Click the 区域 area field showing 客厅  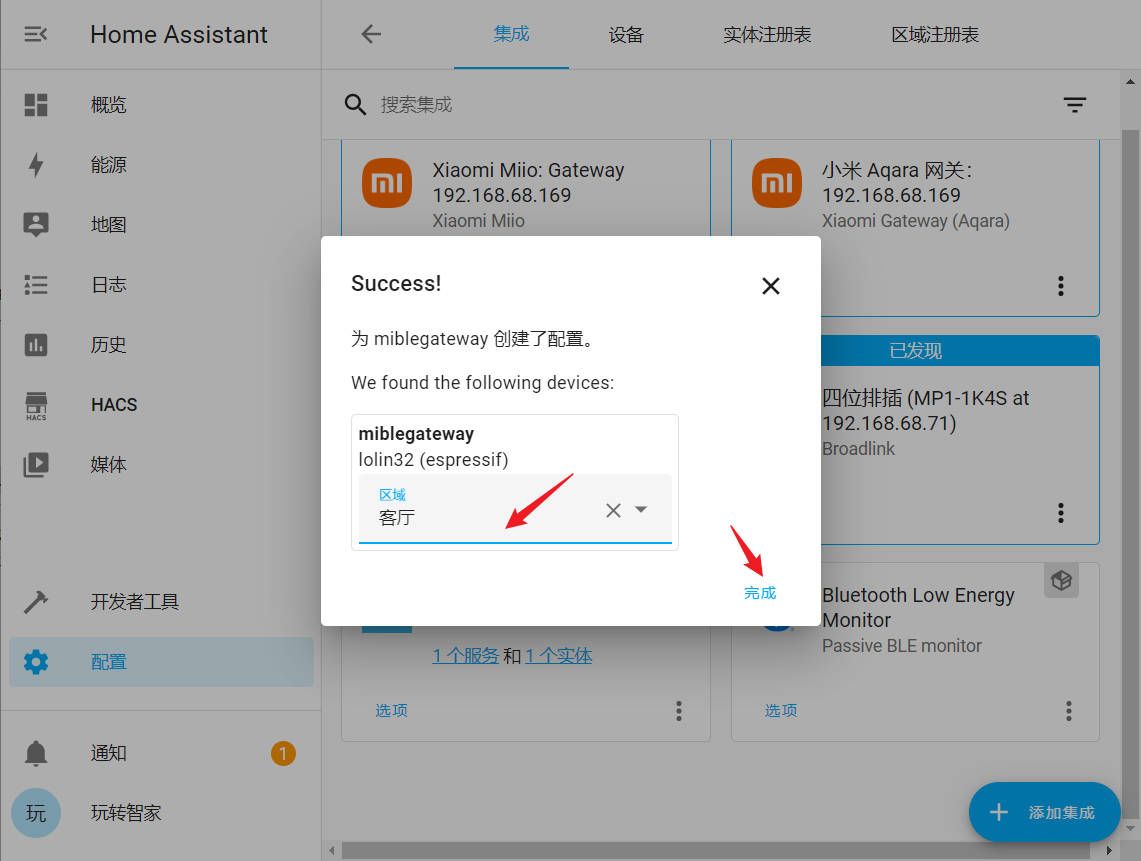[x=515, y=509]
